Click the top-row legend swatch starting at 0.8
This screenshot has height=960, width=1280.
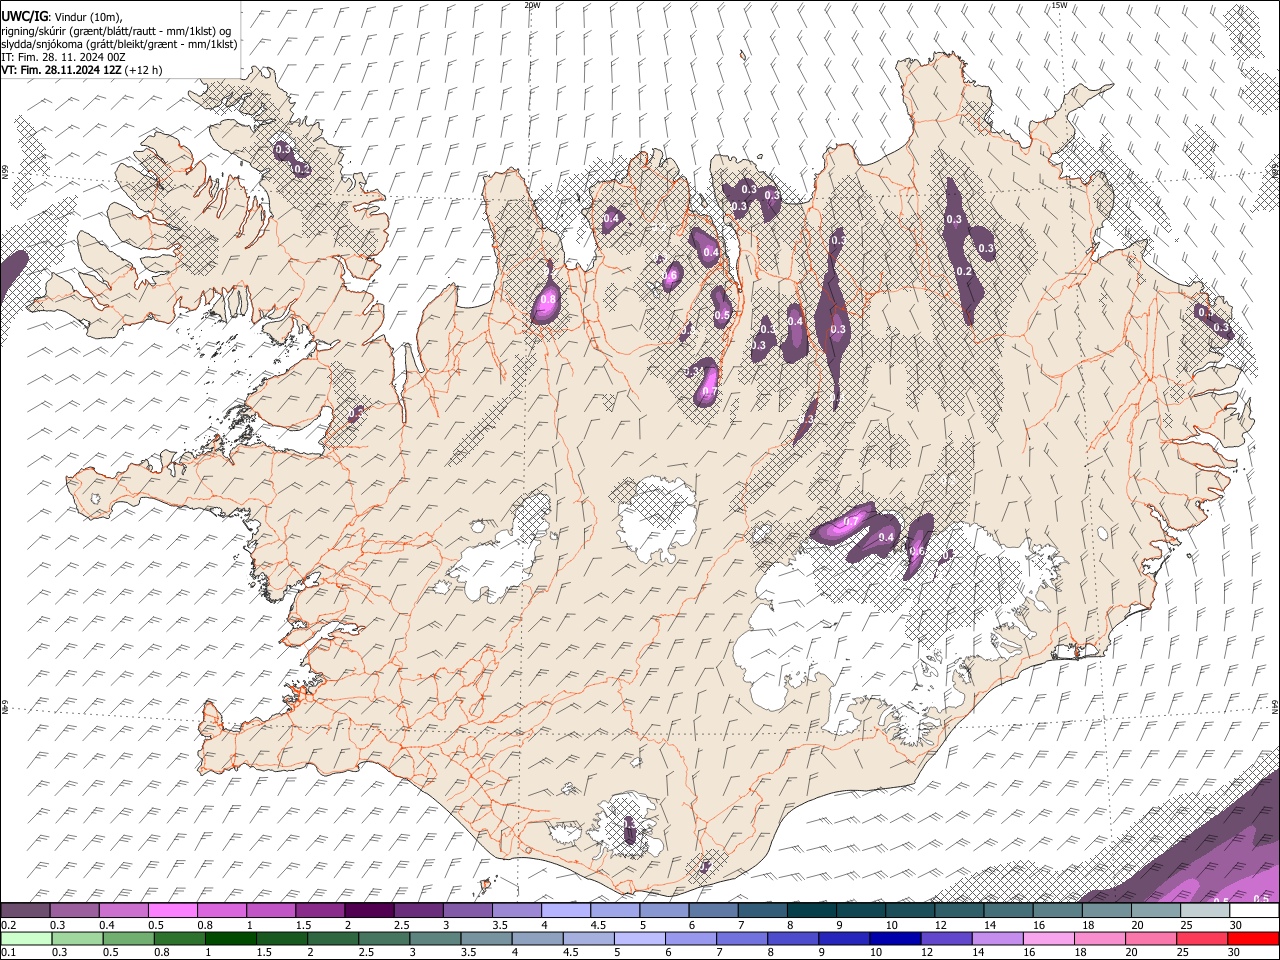click(221, 910)
